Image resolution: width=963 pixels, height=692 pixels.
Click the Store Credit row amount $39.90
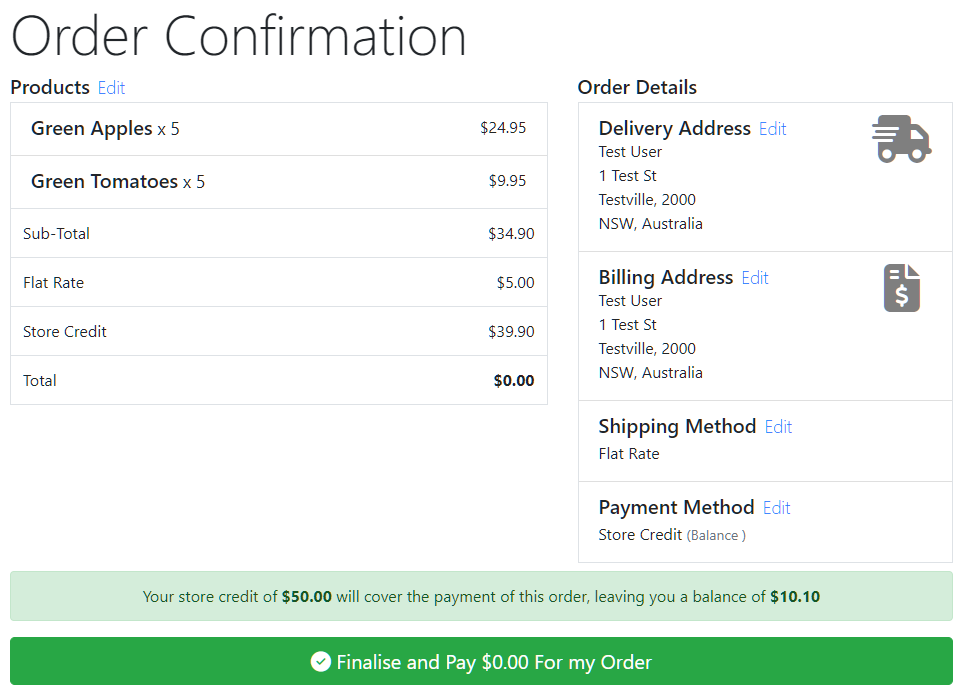[511, 332]
